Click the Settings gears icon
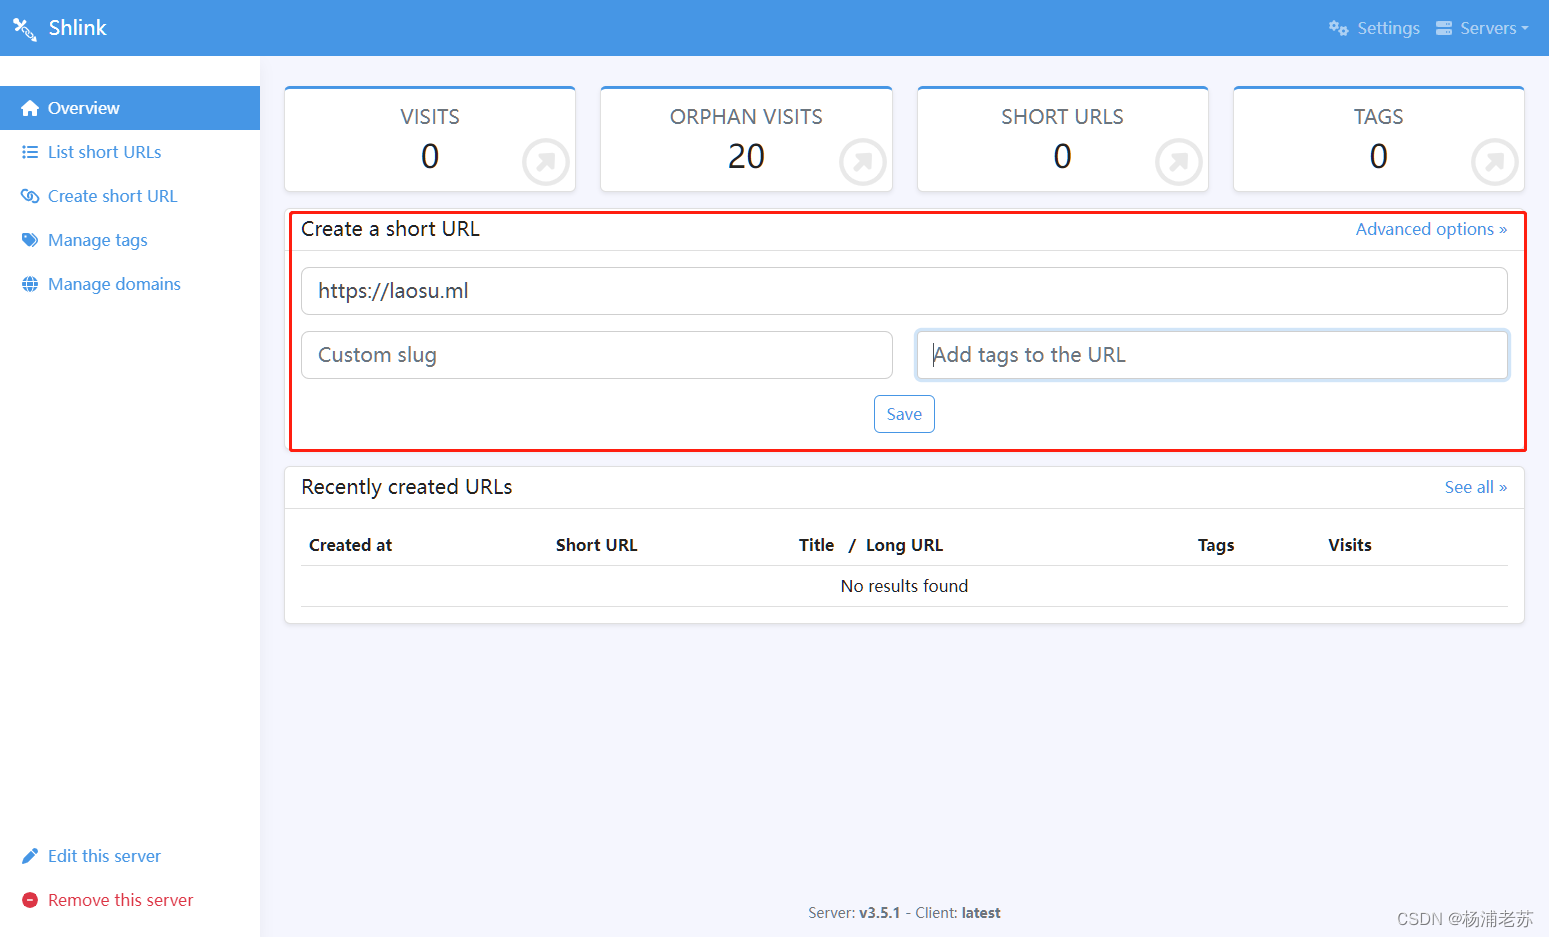Screen dimensions: 1549x937 point(1338,28)
